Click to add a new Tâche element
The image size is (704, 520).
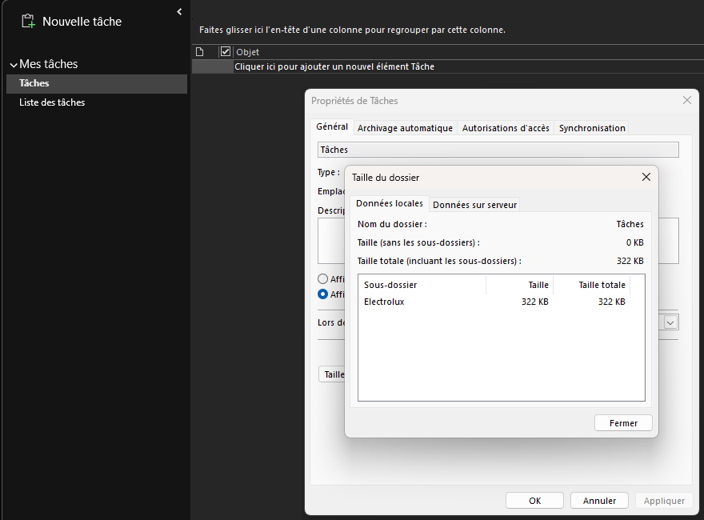[334, 67]
